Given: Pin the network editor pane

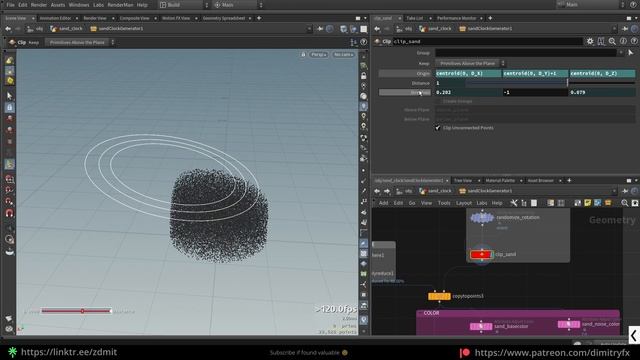Looking at the screenshot, I should pyautogui.click(x=625, y=191).
